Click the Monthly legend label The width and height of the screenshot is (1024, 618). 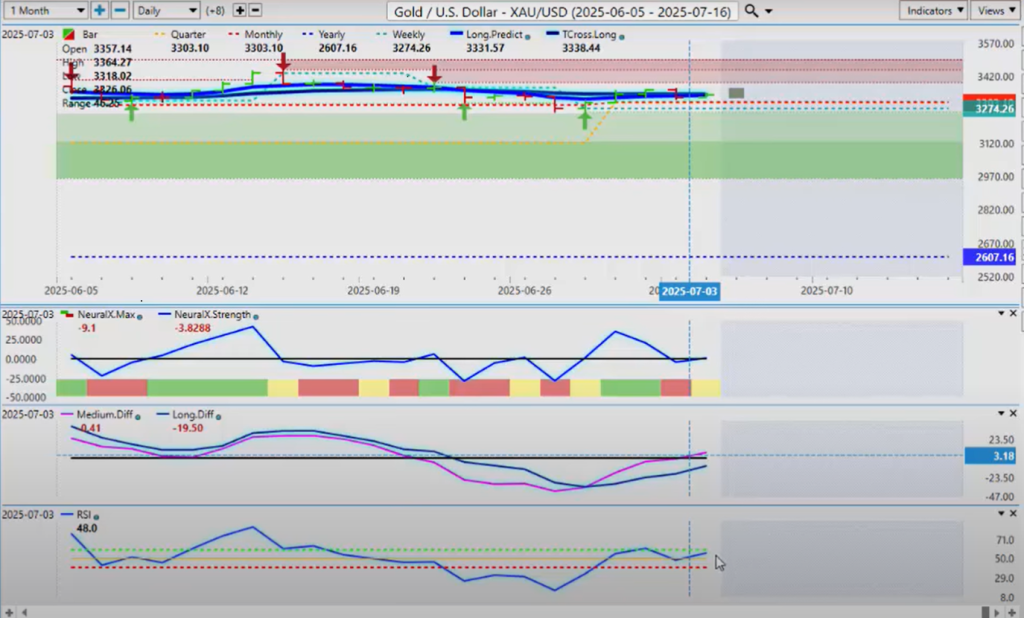click(x=263, y=35)
